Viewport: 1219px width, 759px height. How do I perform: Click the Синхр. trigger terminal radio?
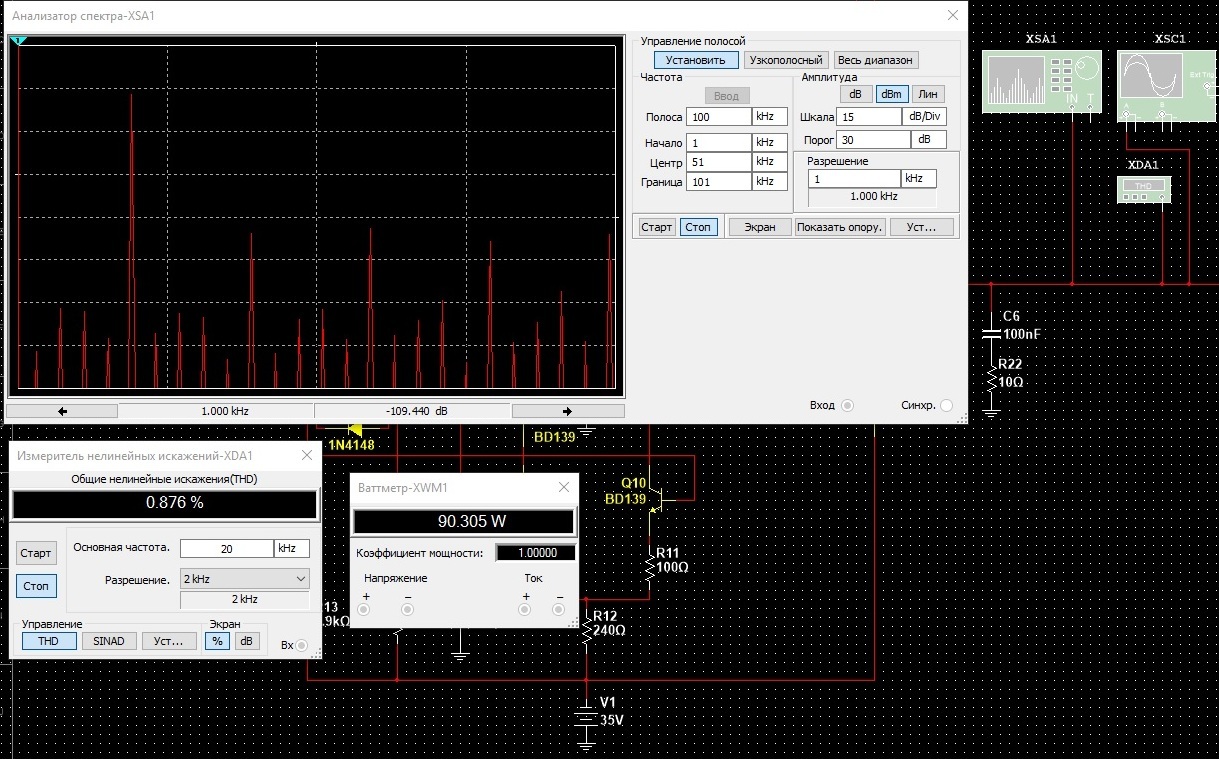point(947,405)
